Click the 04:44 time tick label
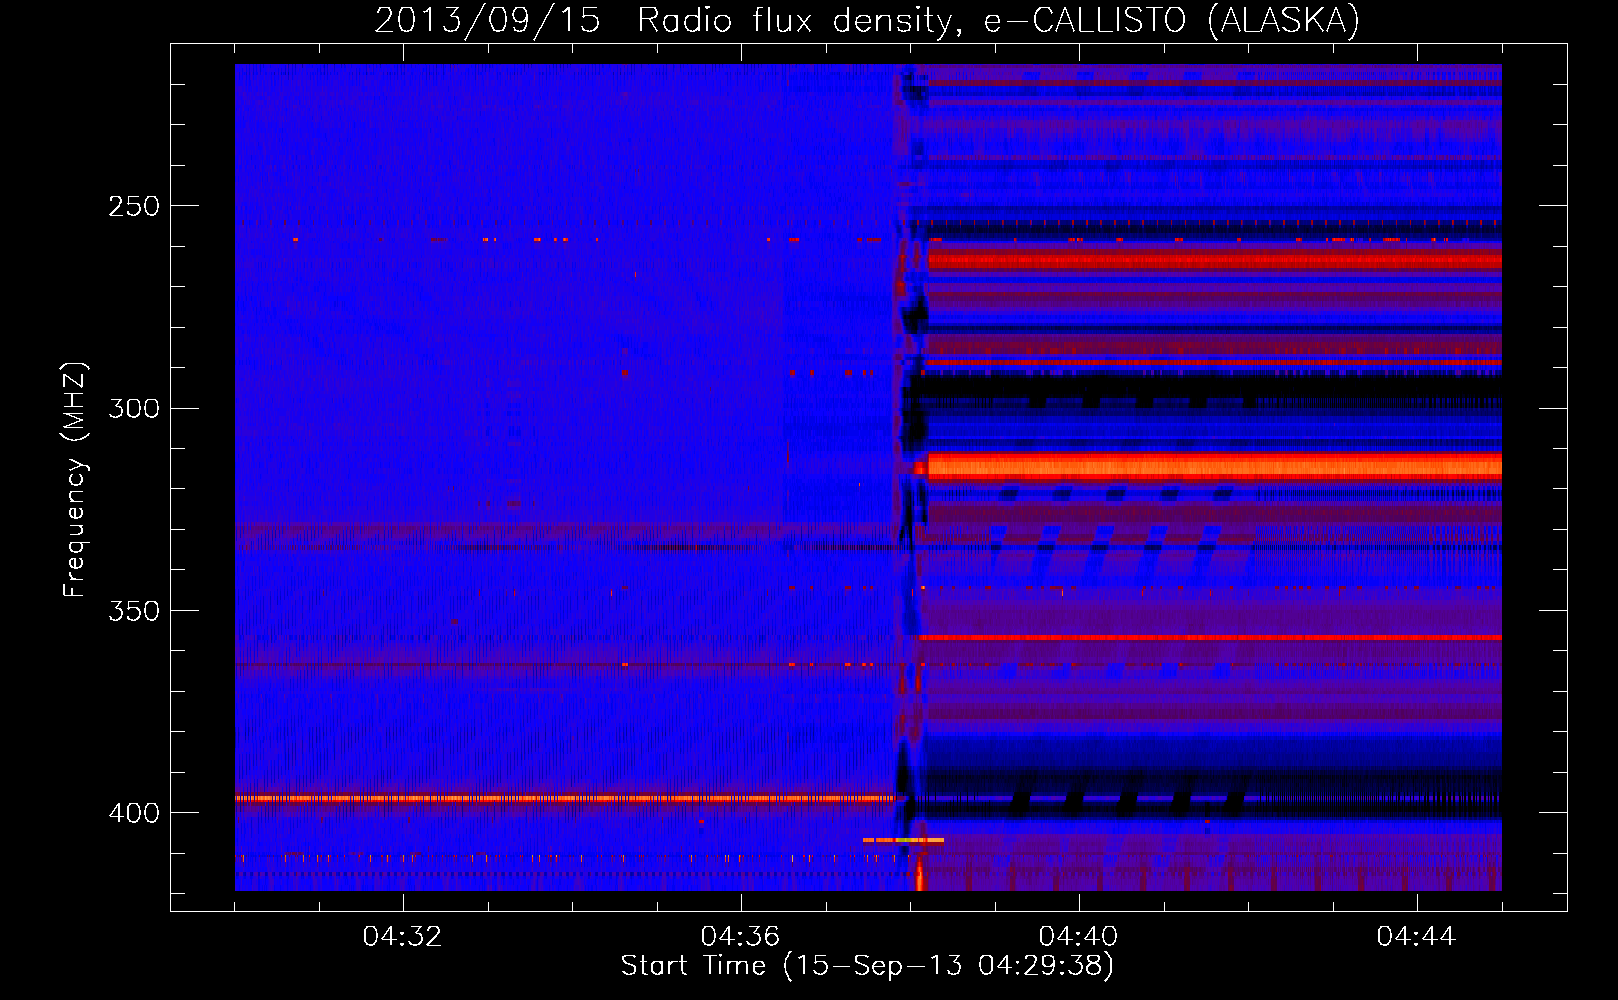The width and height of the screenshot is (1618, 1000). click(x=1417, y=936)
